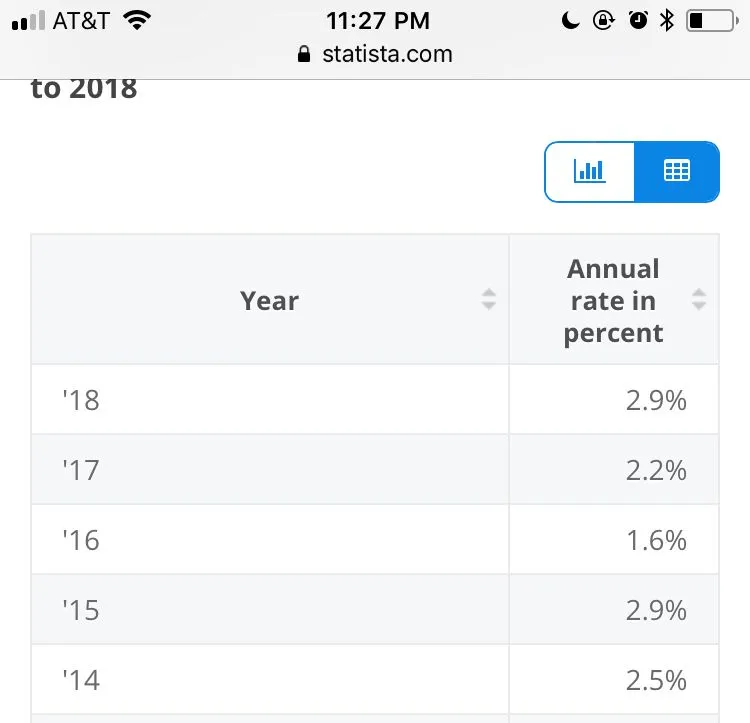Tap the battery indicator icon

(710, 20)
